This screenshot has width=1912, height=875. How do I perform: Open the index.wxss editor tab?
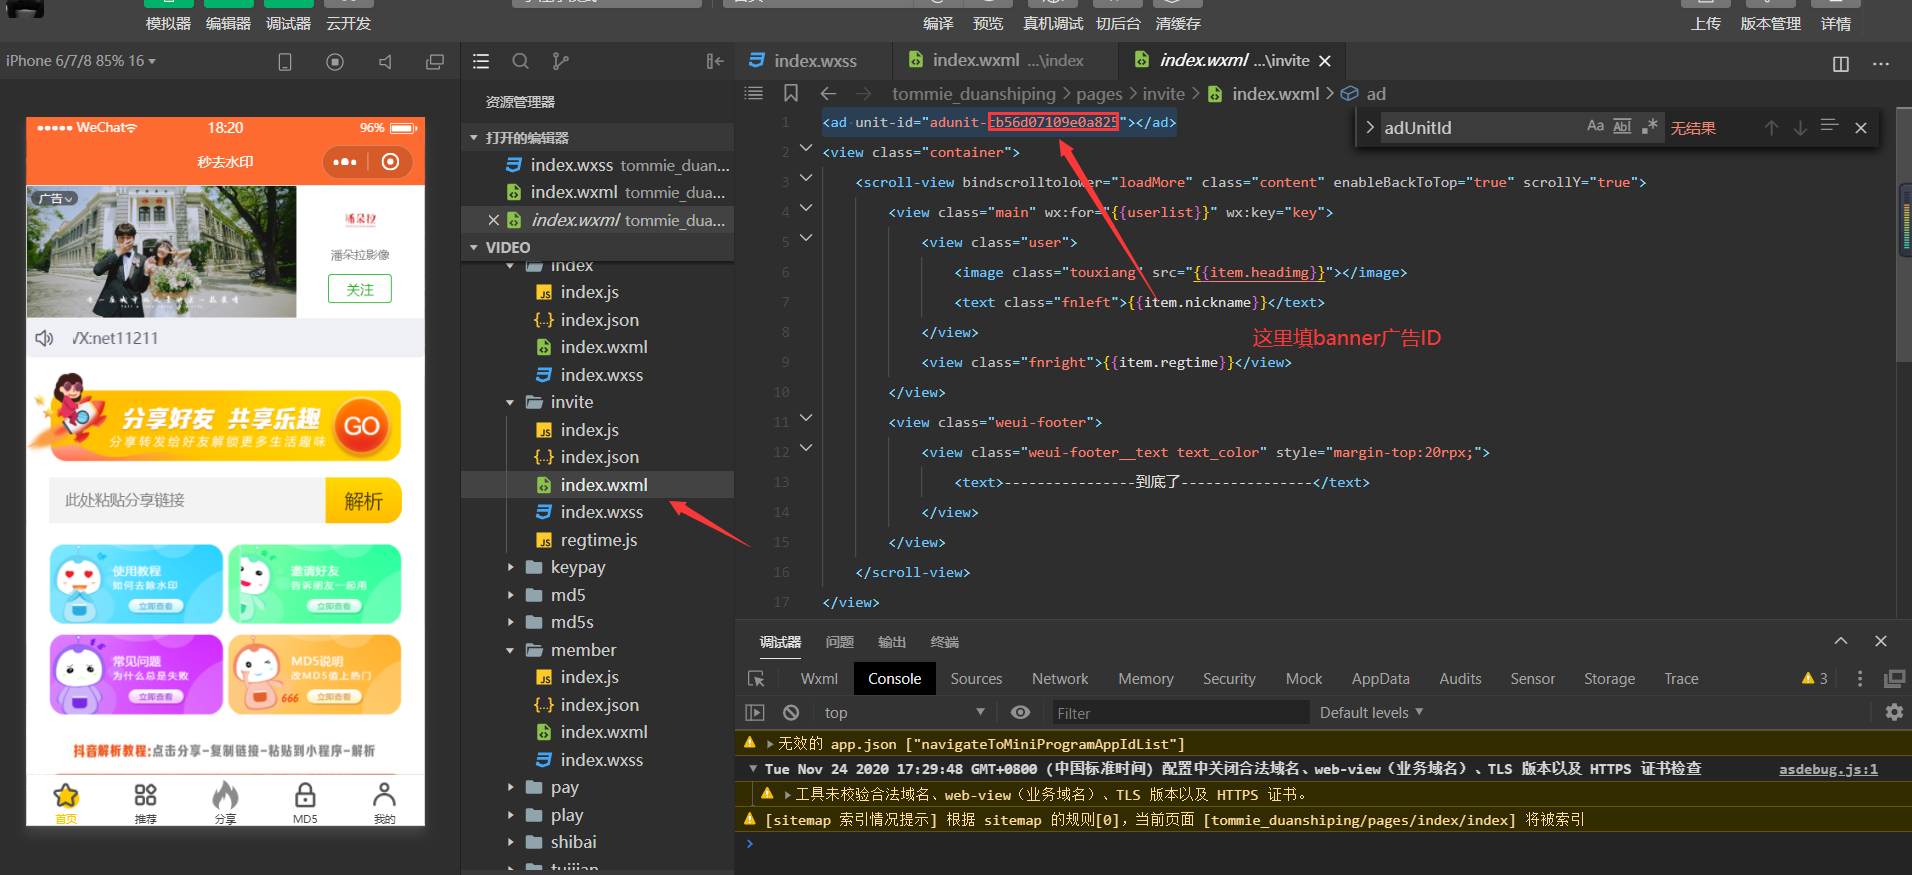[x=814, y=61]
